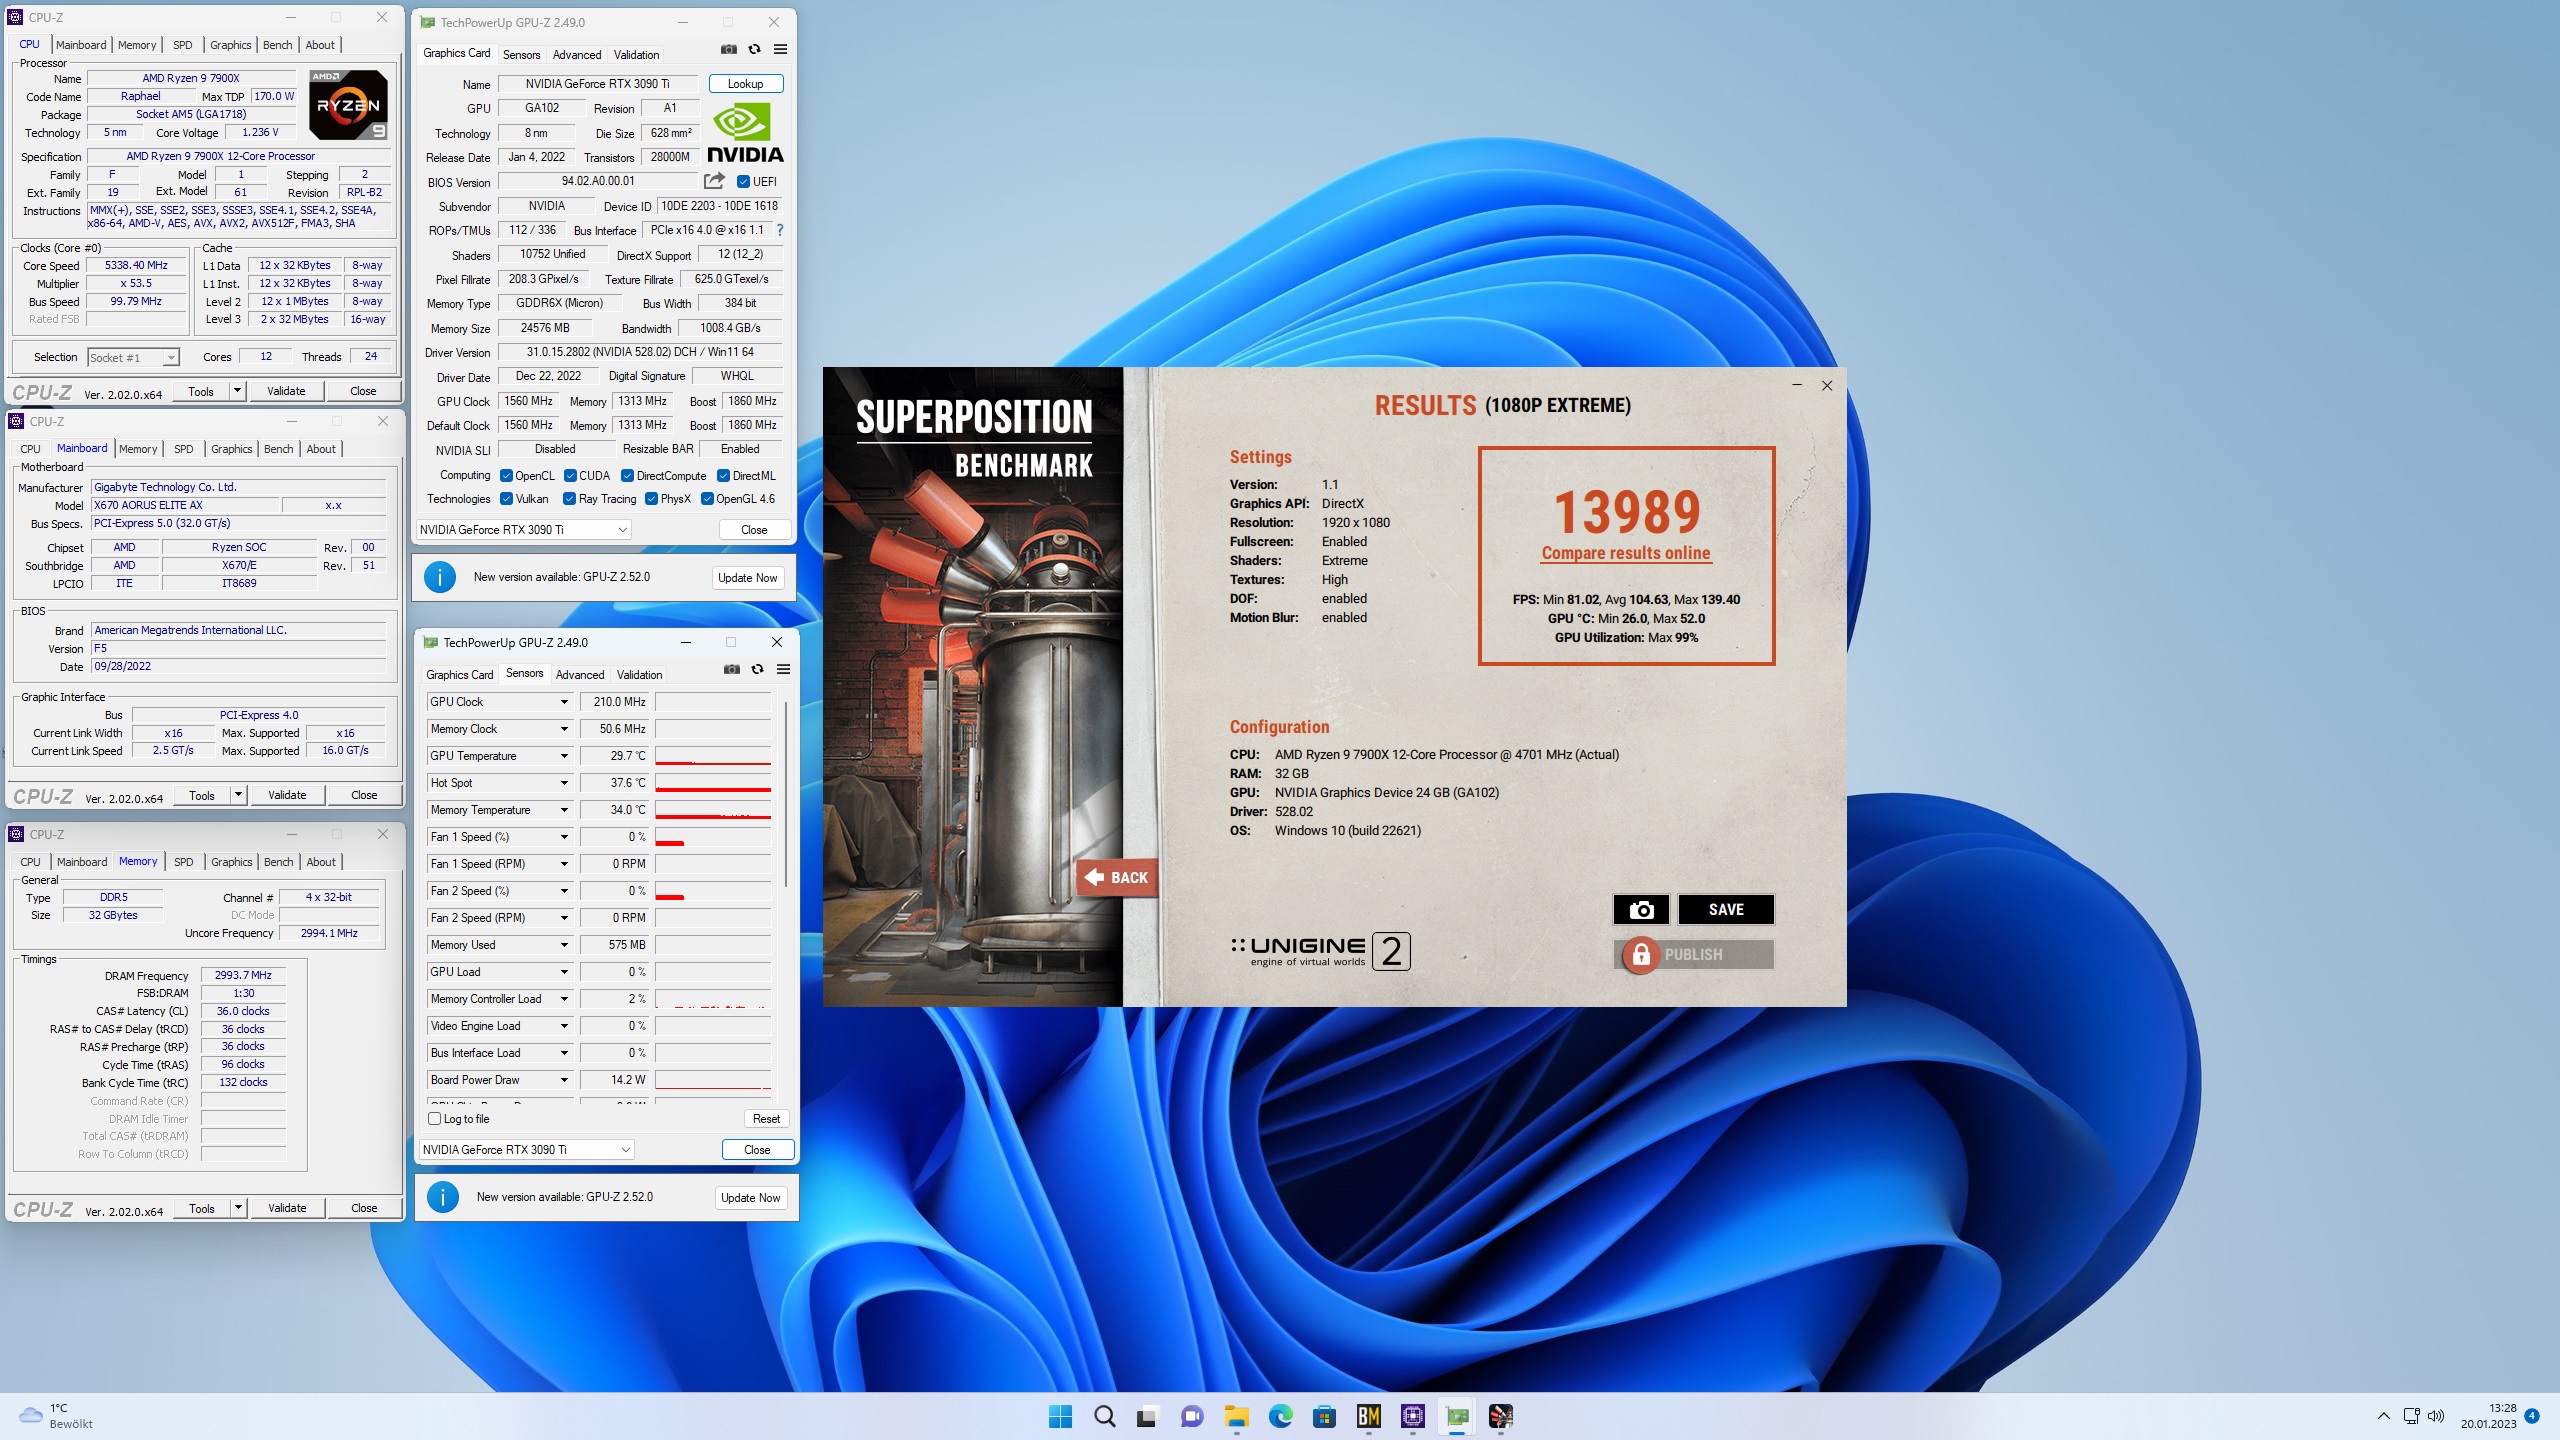
Task: Open GPU selector dropdown in Graphics Card window
Action: point(523,530)
